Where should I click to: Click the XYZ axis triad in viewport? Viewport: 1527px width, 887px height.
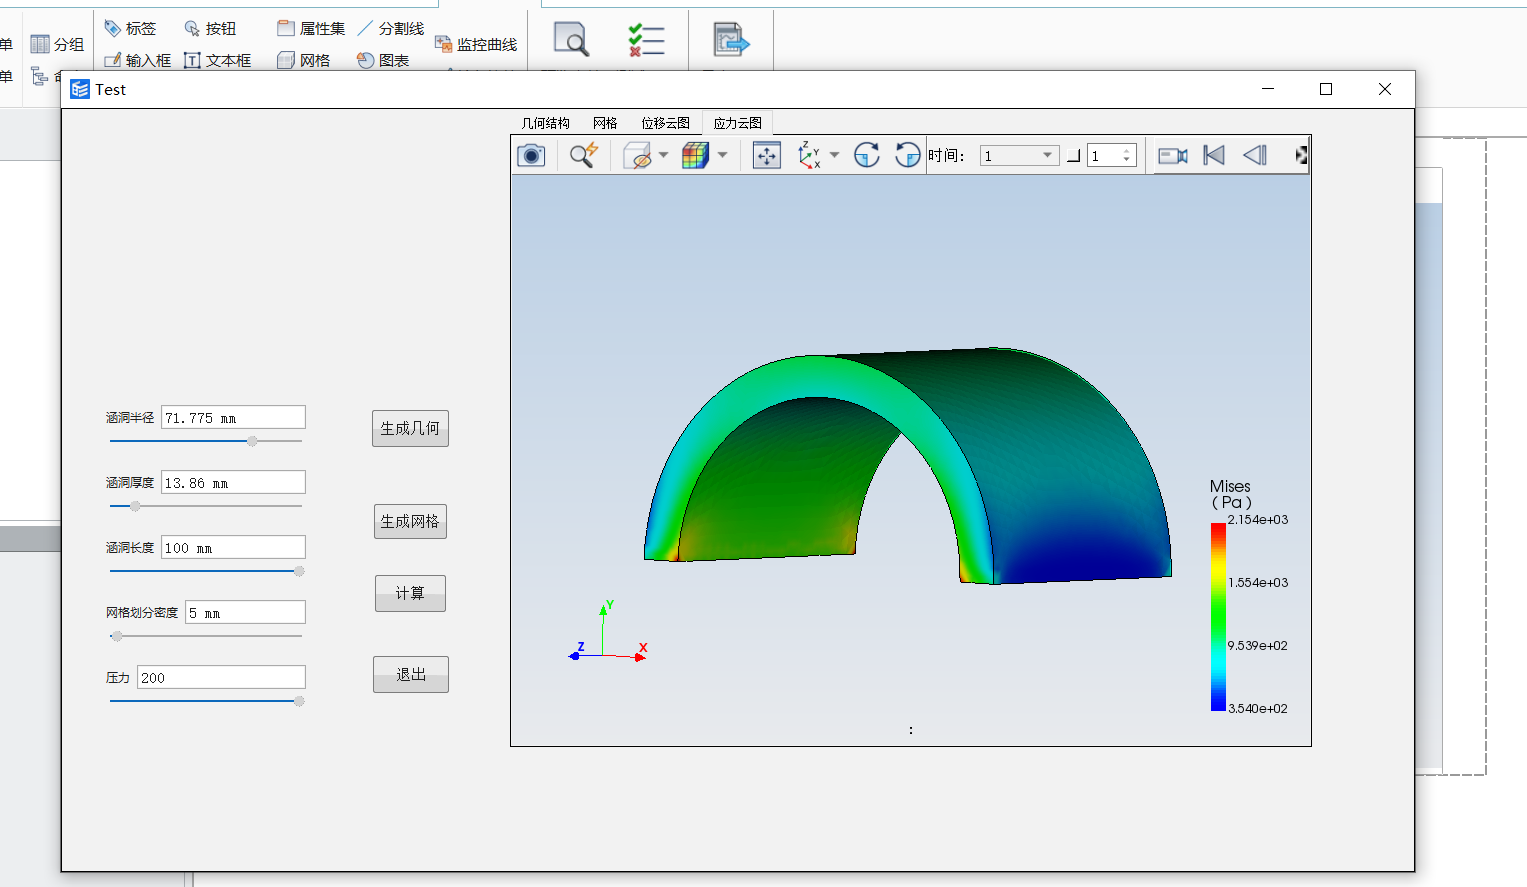608,631
